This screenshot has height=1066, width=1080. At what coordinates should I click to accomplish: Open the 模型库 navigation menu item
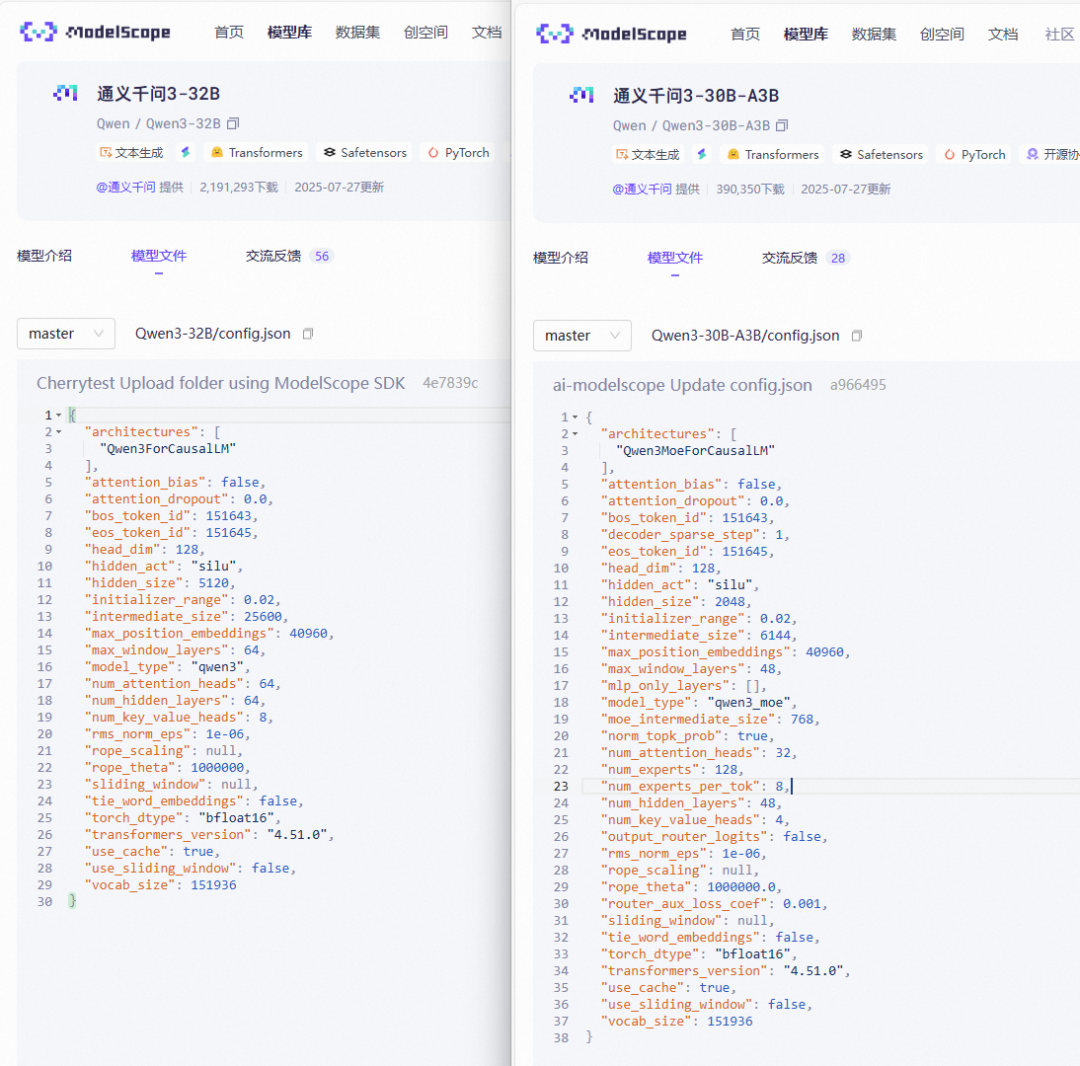[289, 31]
